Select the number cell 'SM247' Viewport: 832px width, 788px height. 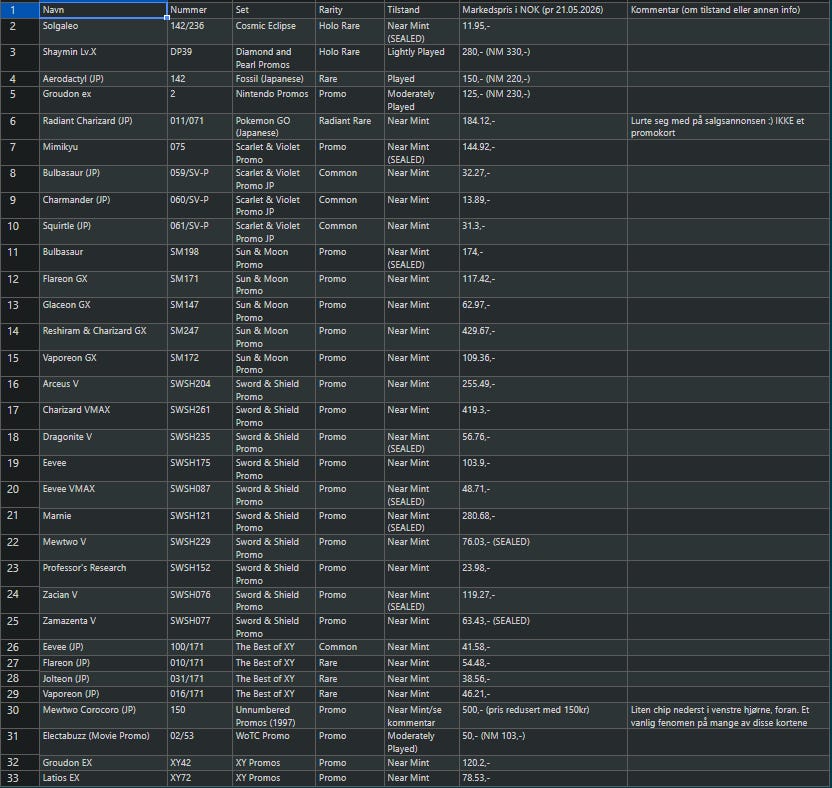coord(200,337)
